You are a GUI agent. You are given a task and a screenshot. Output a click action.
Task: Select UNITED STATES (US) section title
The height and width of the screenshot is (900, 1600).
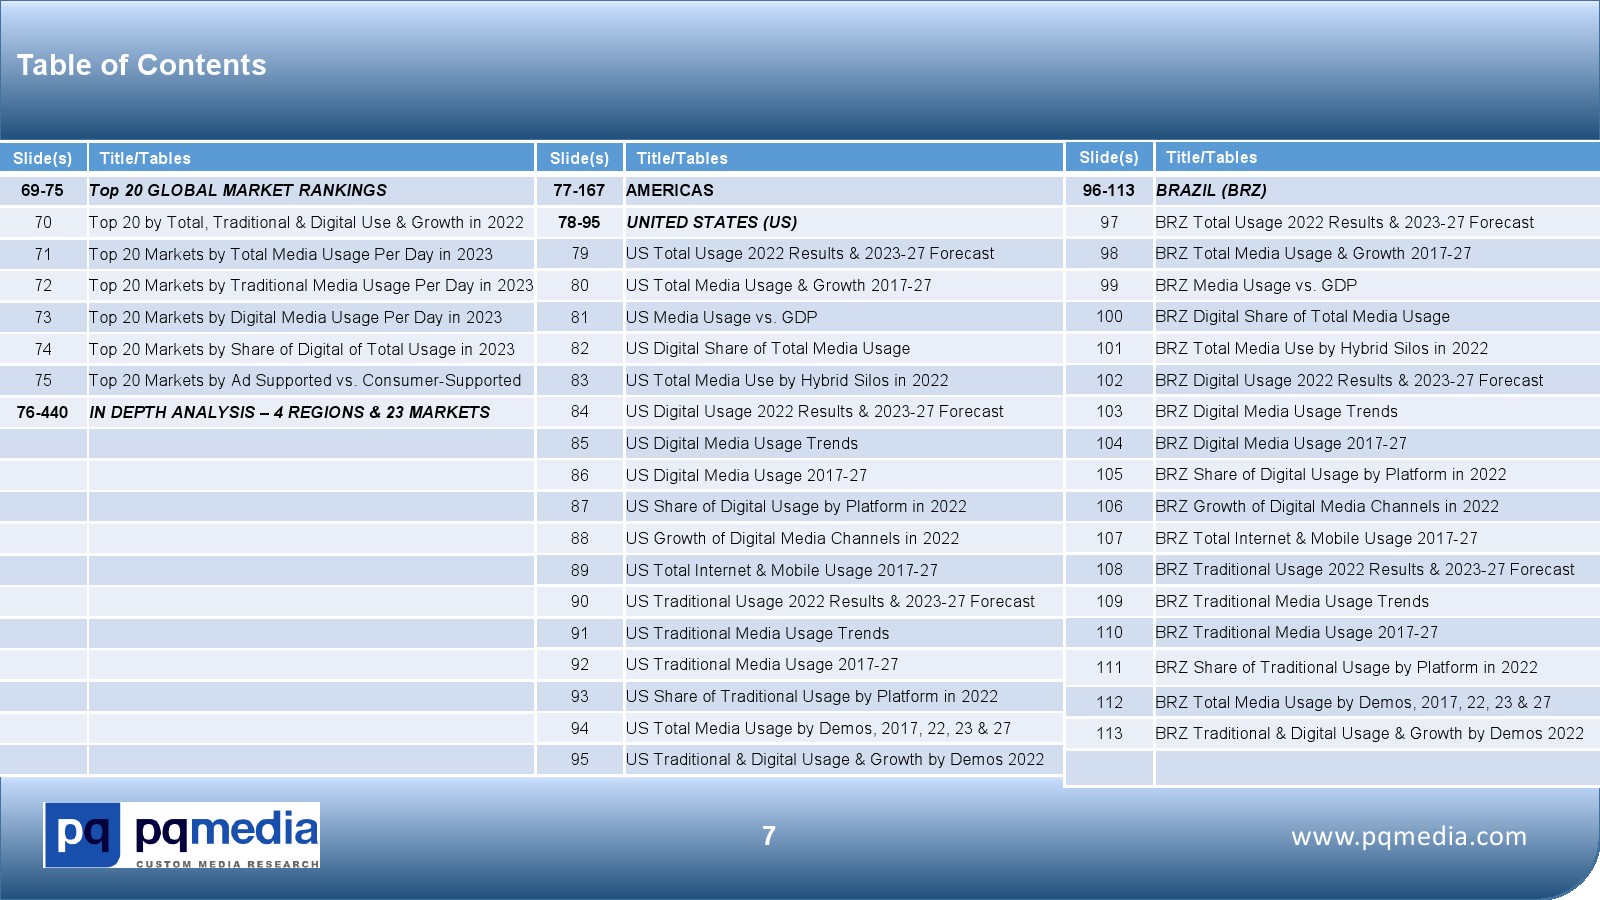711,222
